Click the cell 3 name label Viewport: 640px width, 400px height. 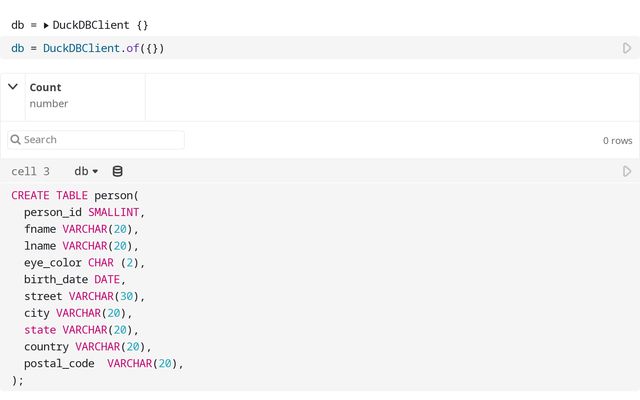[x=30, y=171]
